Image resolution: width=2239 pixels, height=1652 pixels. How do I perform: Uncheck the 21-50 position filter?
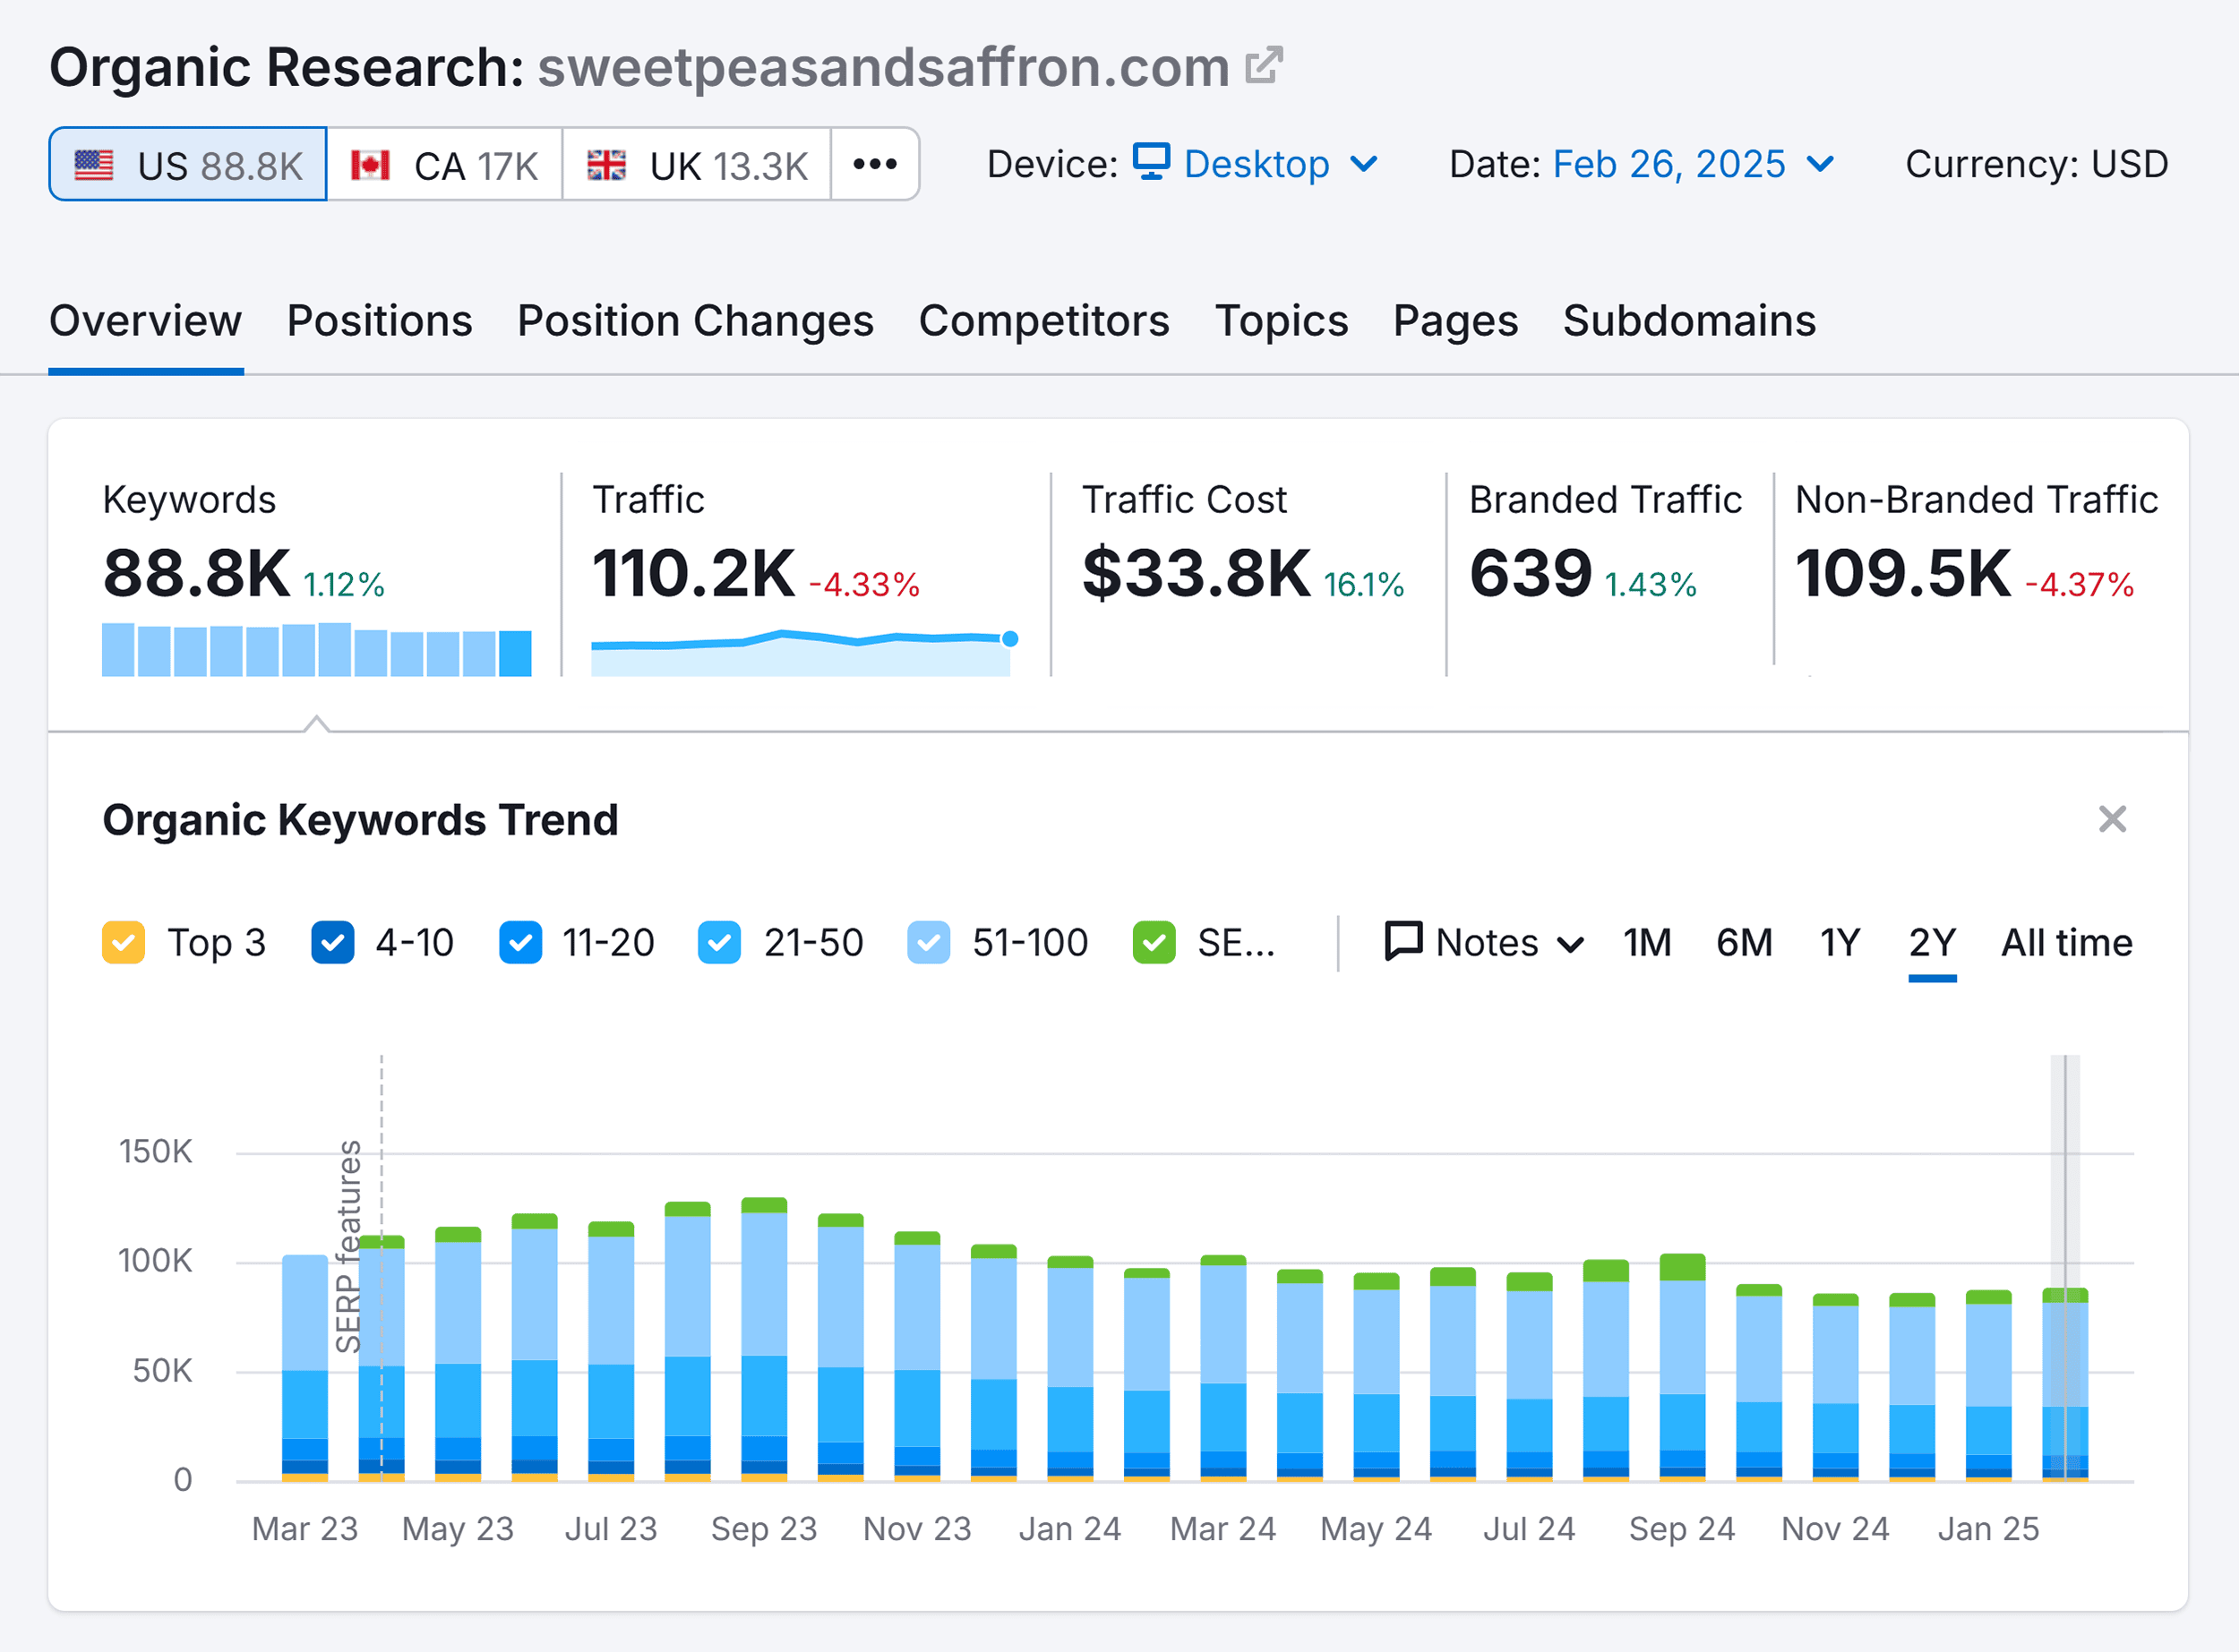[x=718, y=941]
